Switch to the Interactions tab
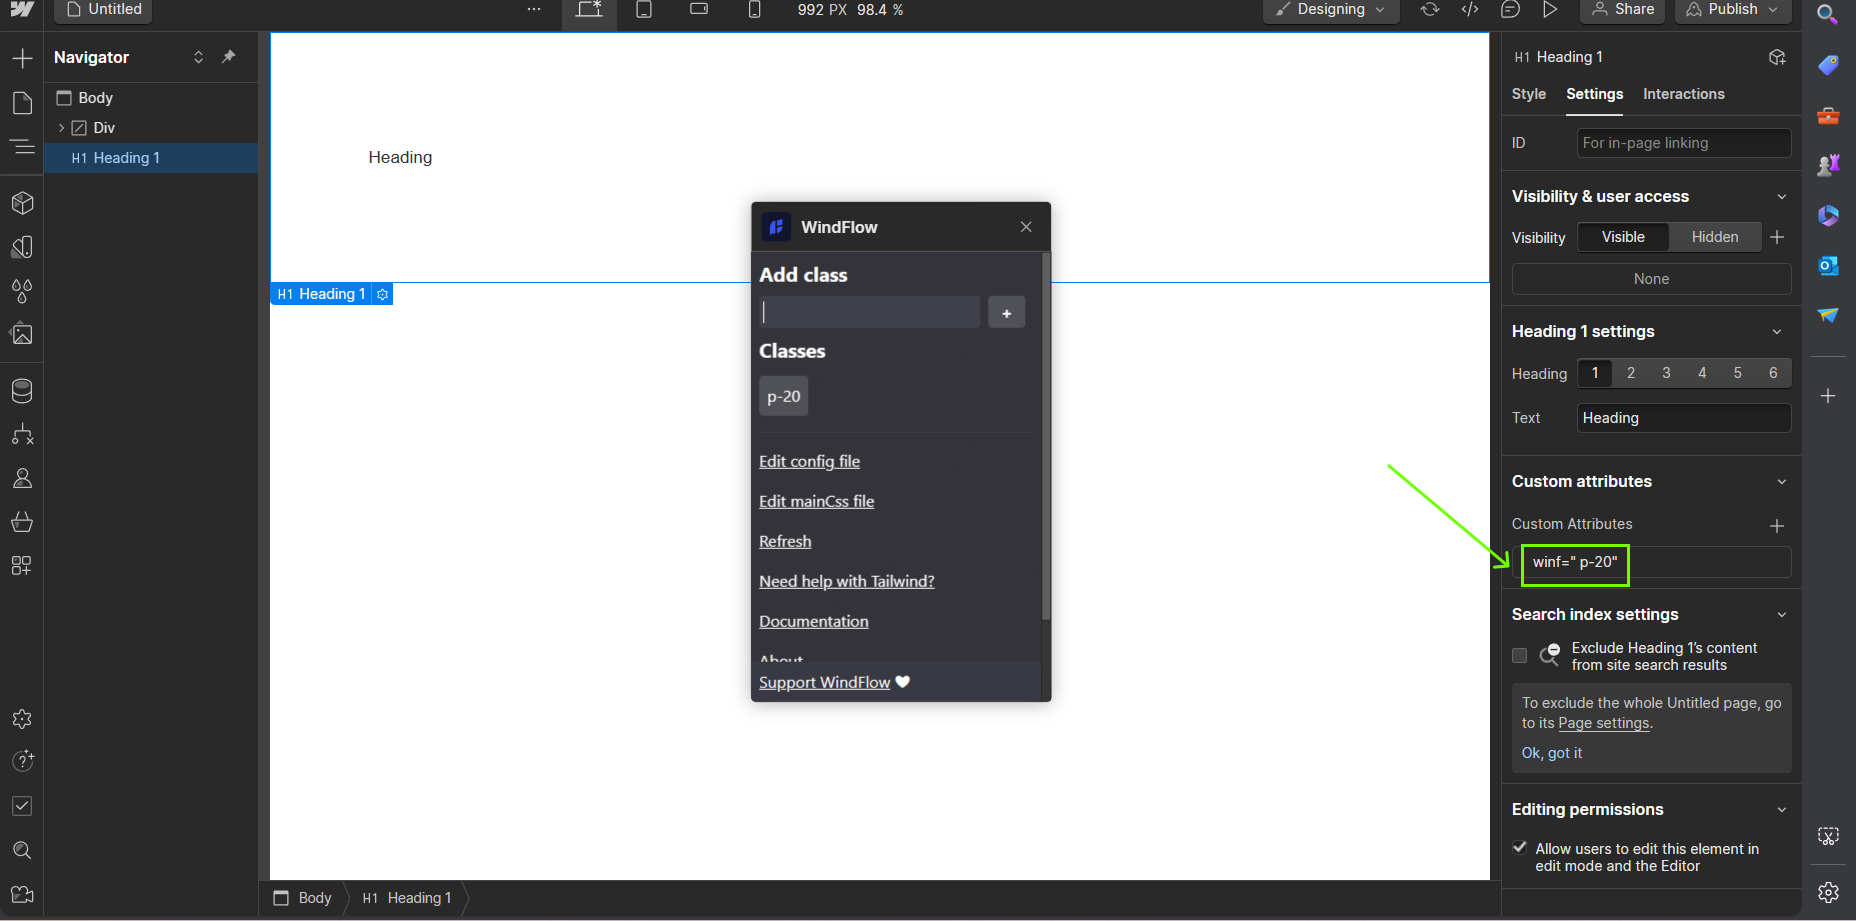Image resolution: width=1856 pixels, height=921 pixels. click(1683, 94)
